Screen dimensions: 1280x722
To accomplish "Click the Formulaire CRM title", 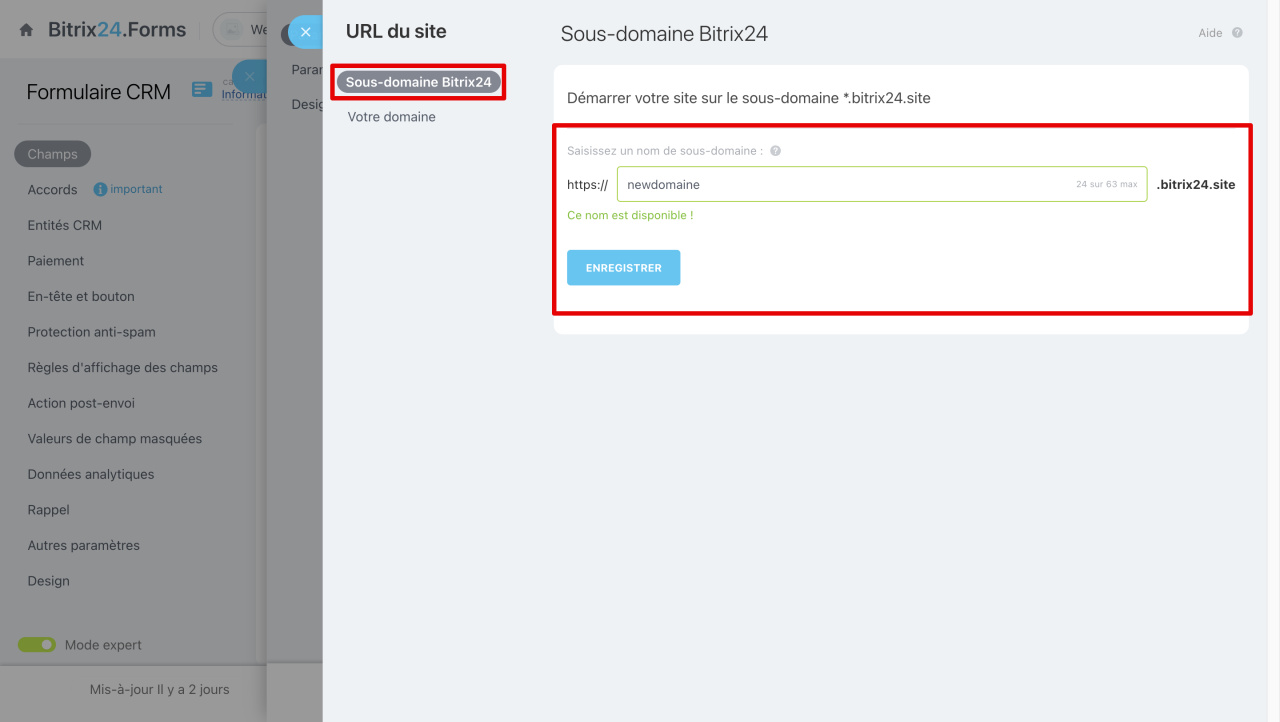I will pos(99,92).
